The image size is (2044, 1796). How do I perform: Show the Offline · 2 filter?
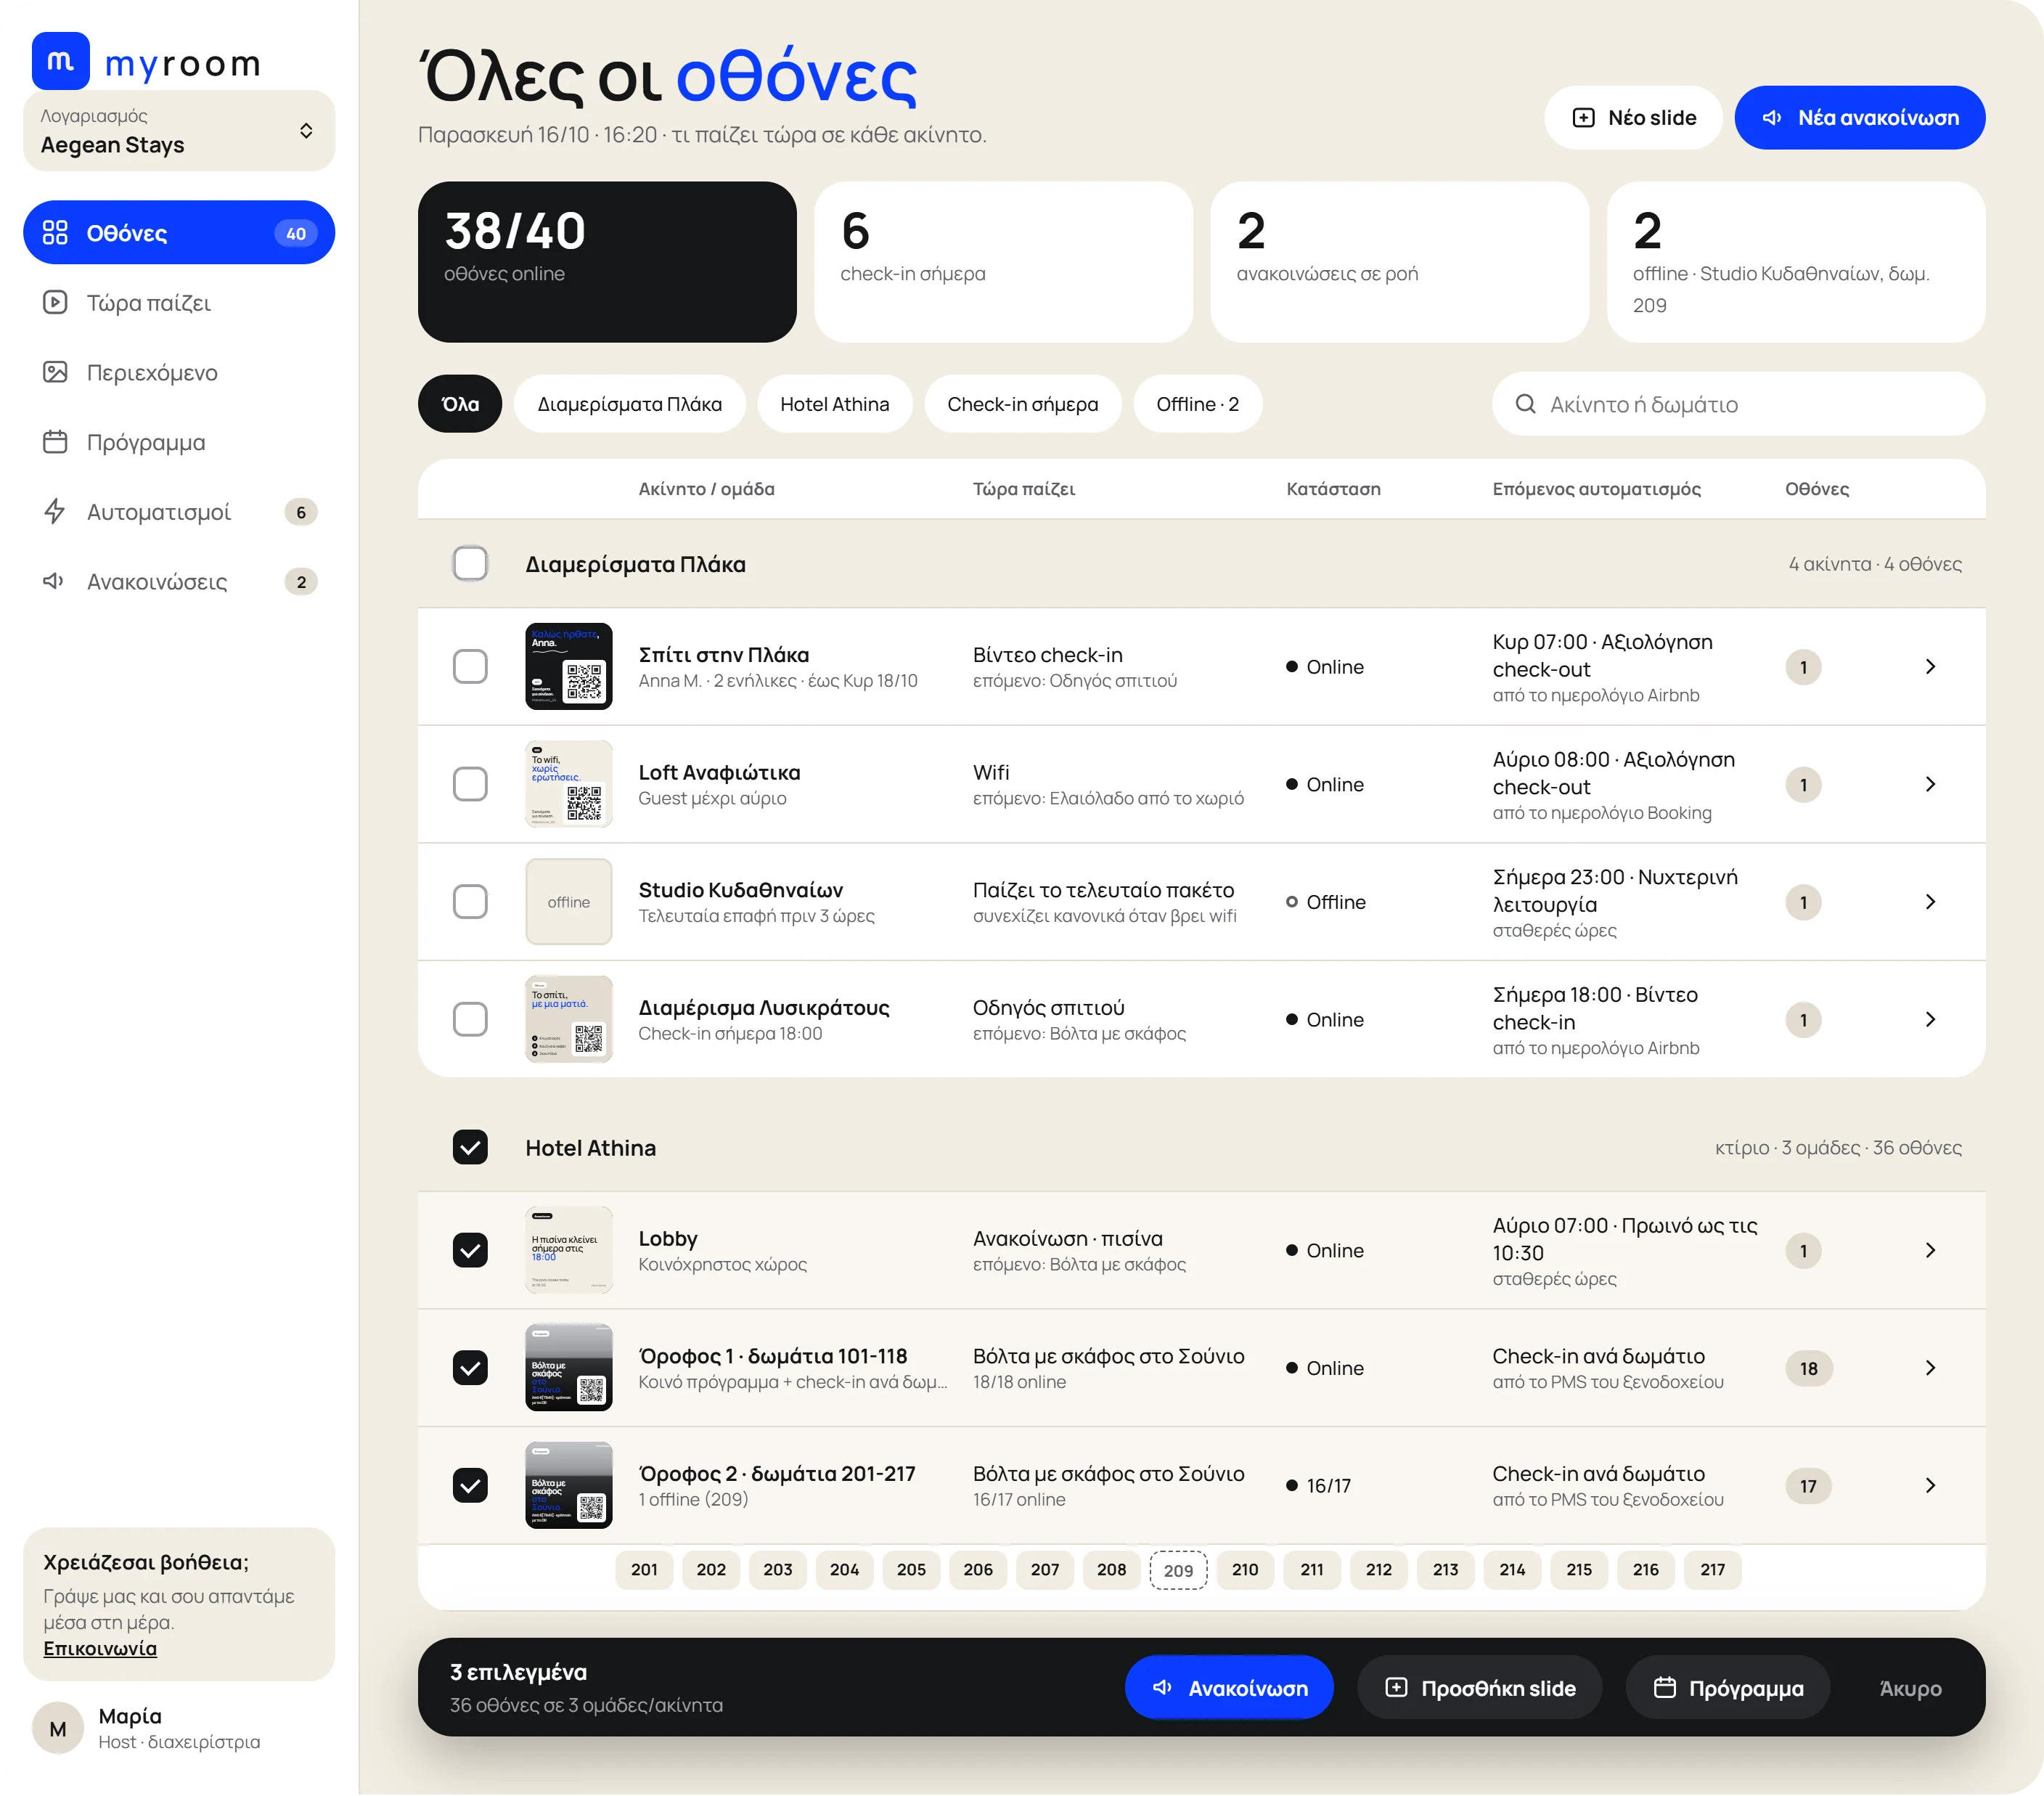(1198, 404)
